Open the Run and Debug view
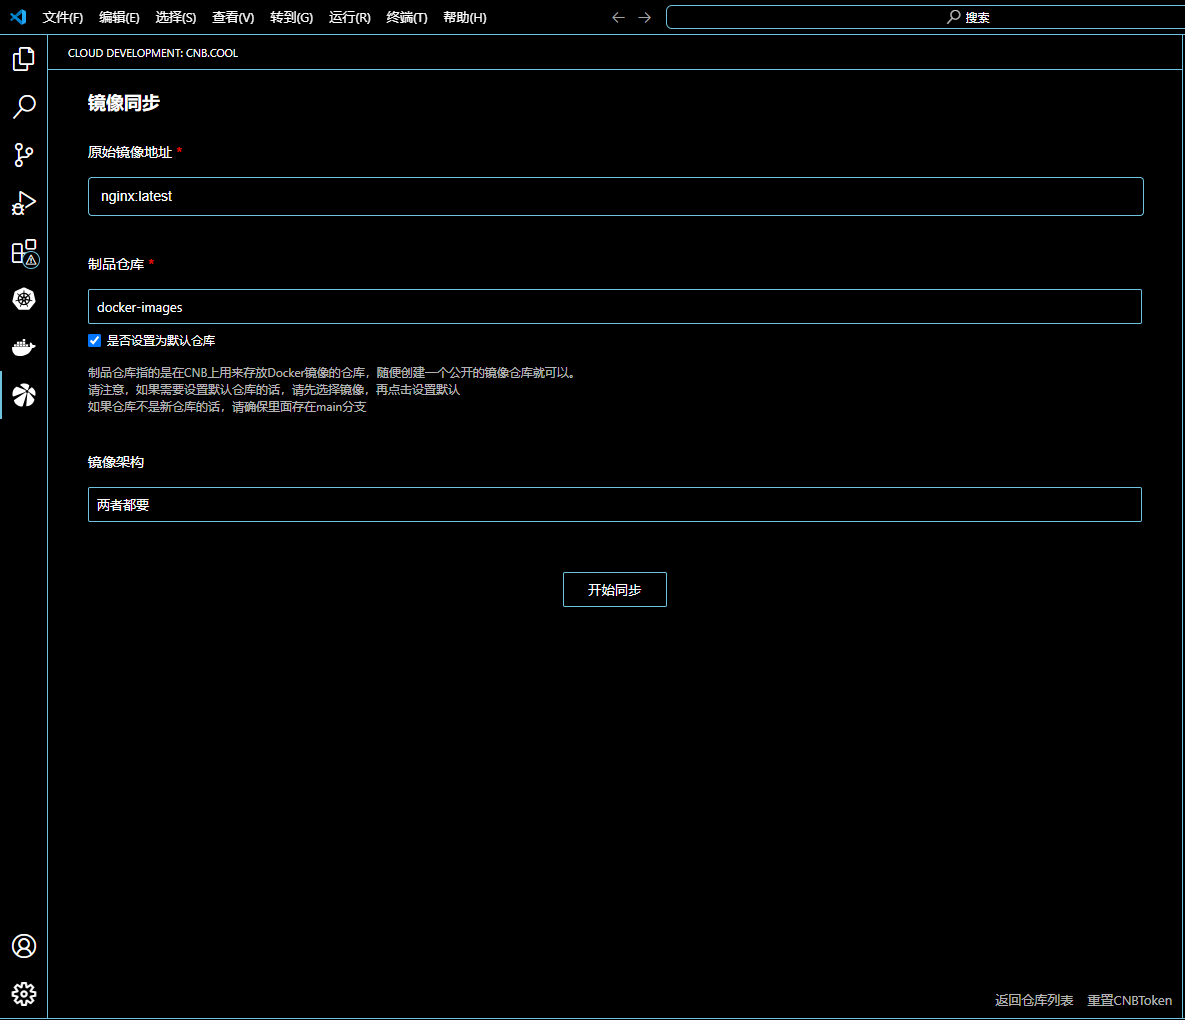The height and width of the screenshot is (1020, 1185). click(x=23, y=203)
